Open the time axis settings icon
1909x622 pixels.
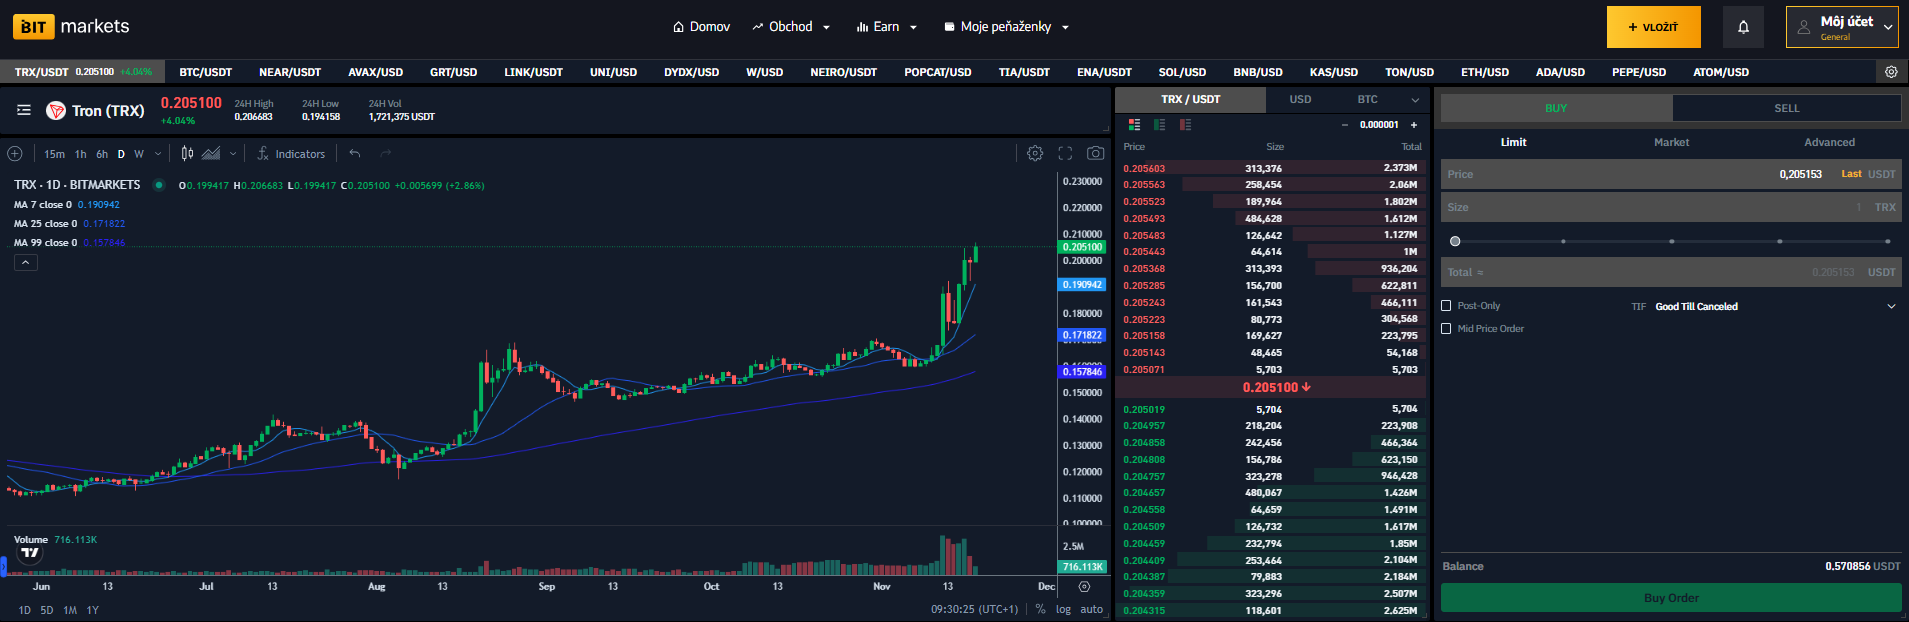click(1084, 587)
